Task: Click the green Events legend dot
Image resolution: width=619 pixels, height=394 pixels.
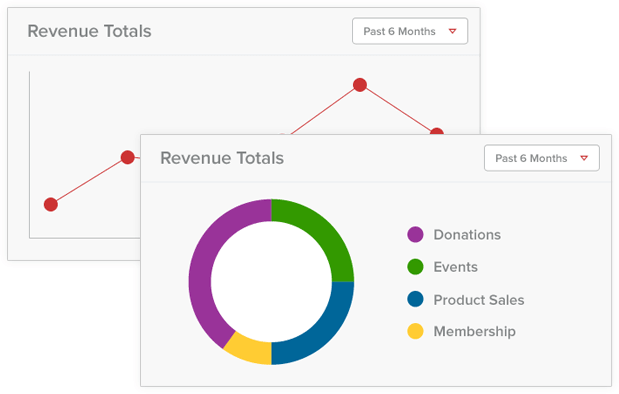Action: [415, 267]
